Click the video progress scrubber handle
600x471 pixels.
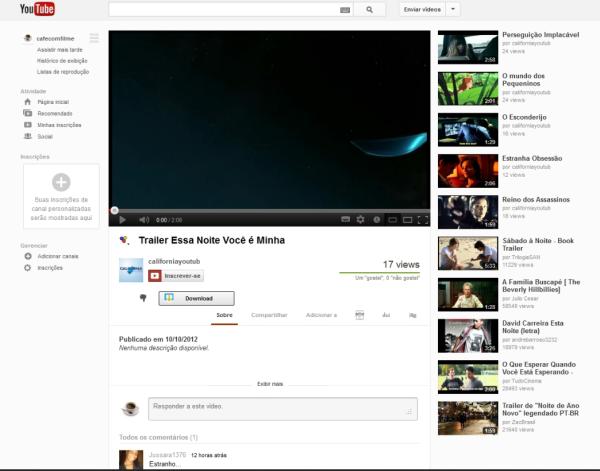click(114, 210)
